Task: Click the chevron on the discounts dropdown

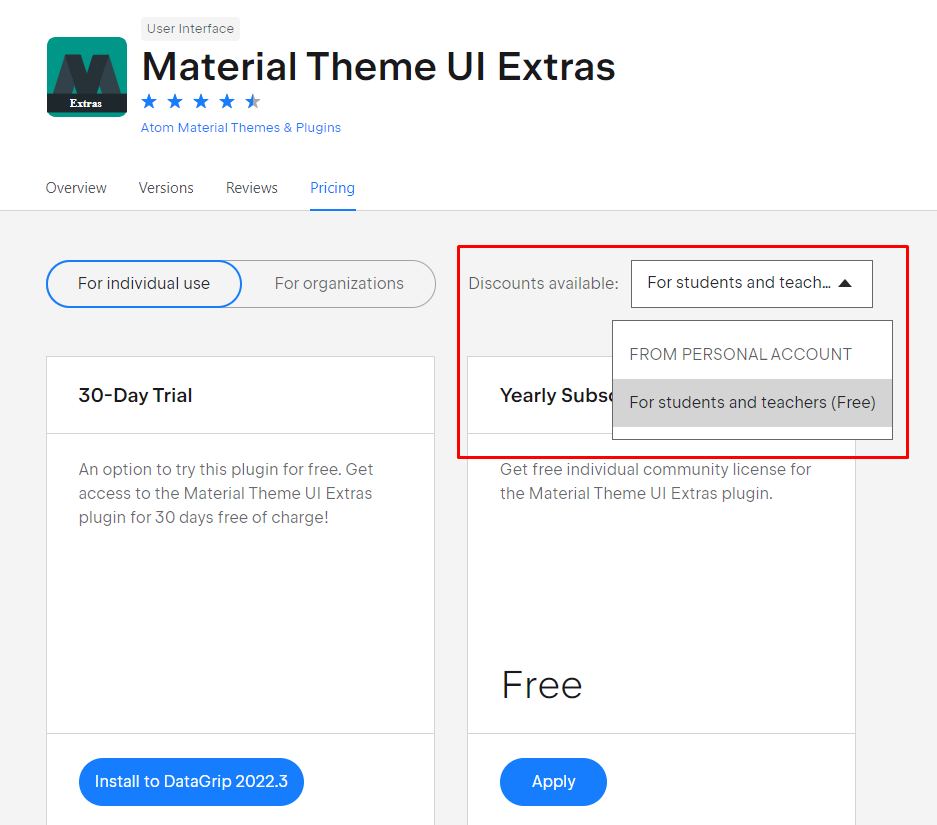Action: pos(846,283)
